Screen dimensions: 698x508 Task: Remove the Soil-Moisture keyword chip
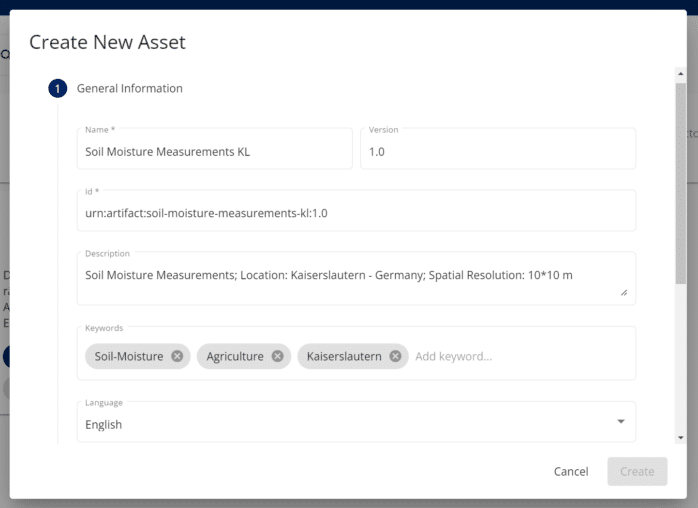[x=177, y=356]
